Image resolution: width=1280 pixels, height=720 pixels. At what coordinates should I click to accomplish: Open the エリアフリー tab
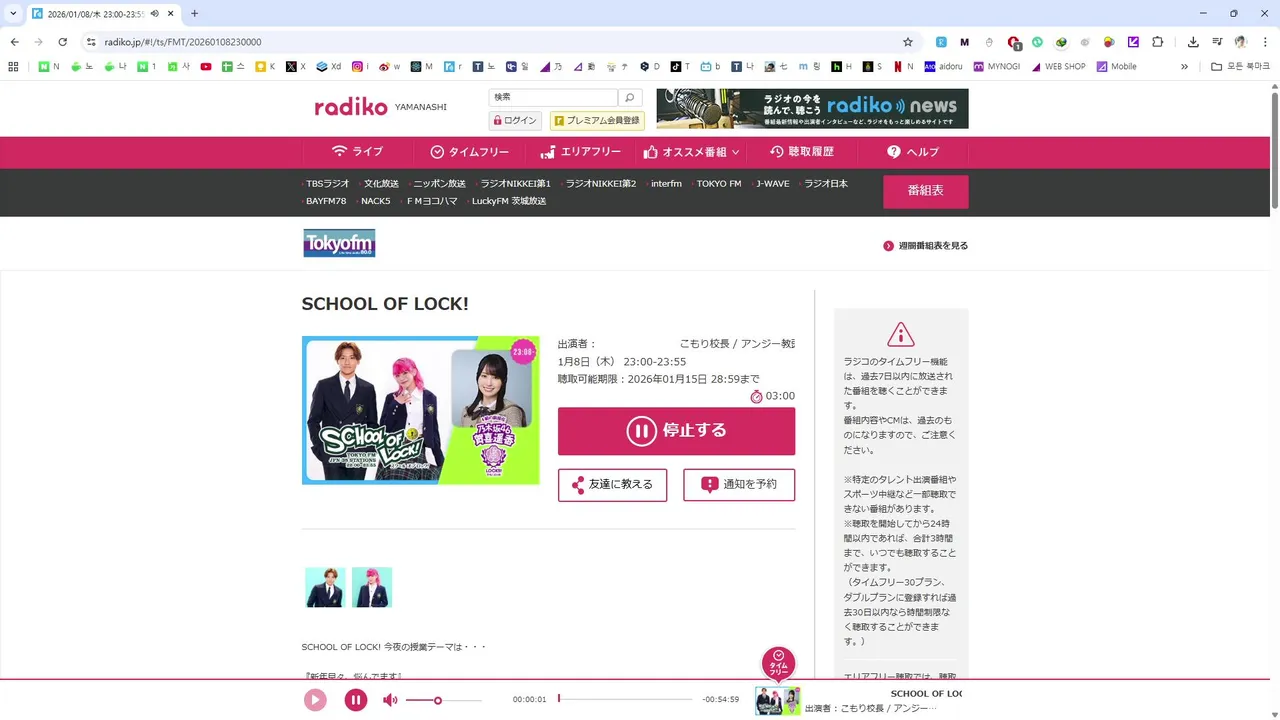click(x=580, y=152)
